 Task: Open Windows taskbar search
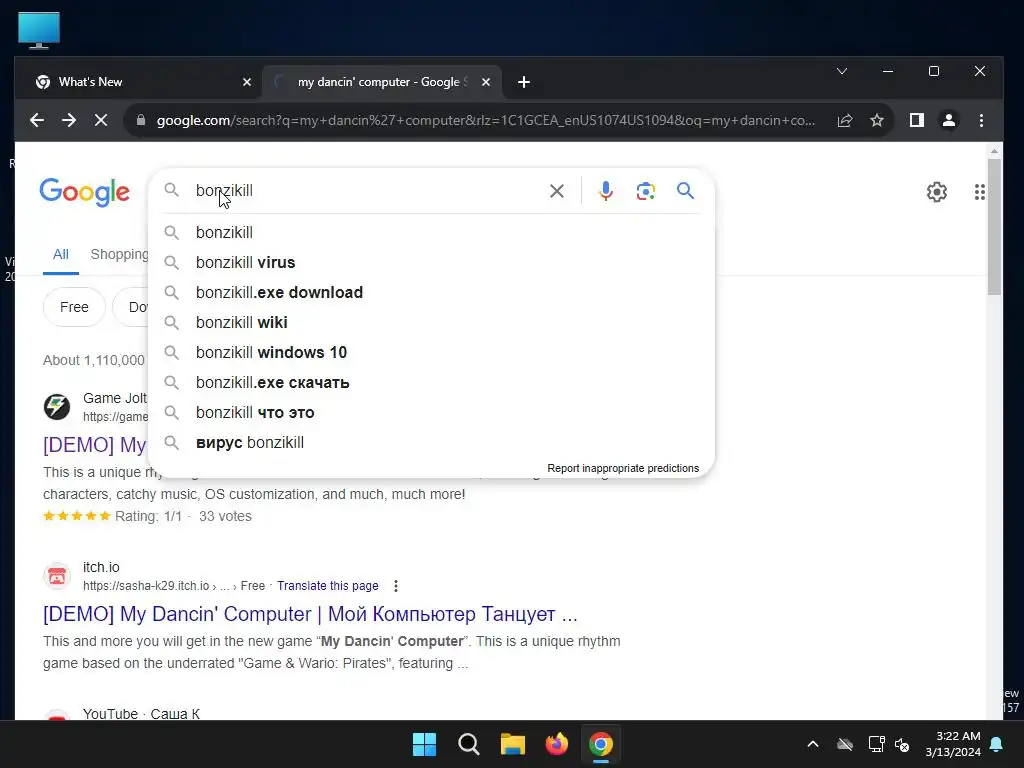[x=469, y=744]
